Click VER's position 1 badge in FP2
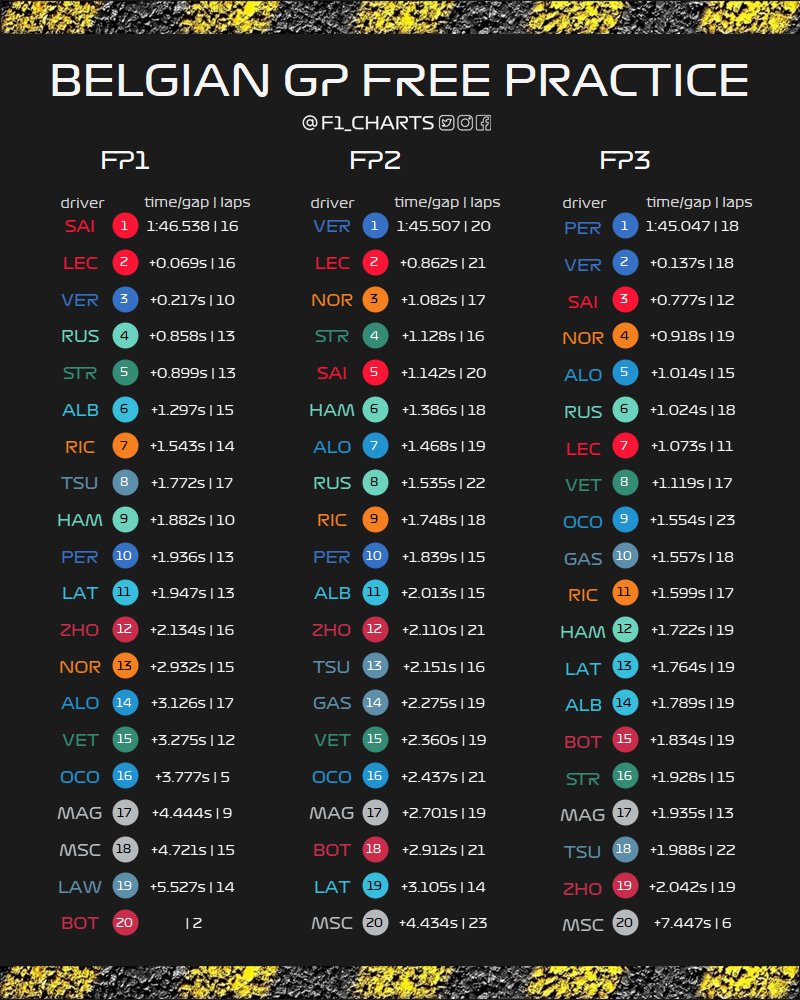The width and height of the screenshot is (800, 1000). (375, 226)
